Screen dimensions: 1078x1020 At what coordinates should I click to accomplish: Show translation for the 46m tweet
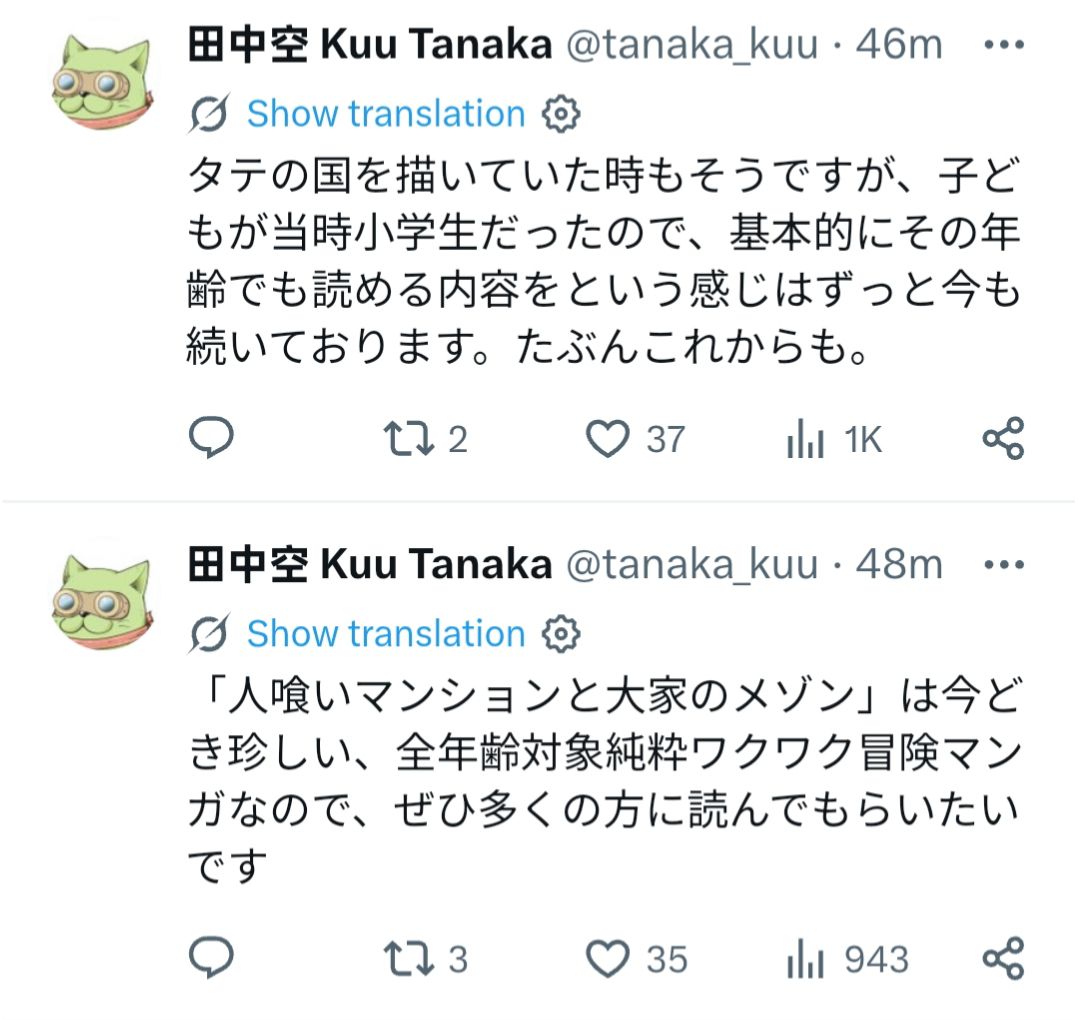[386, 113]
